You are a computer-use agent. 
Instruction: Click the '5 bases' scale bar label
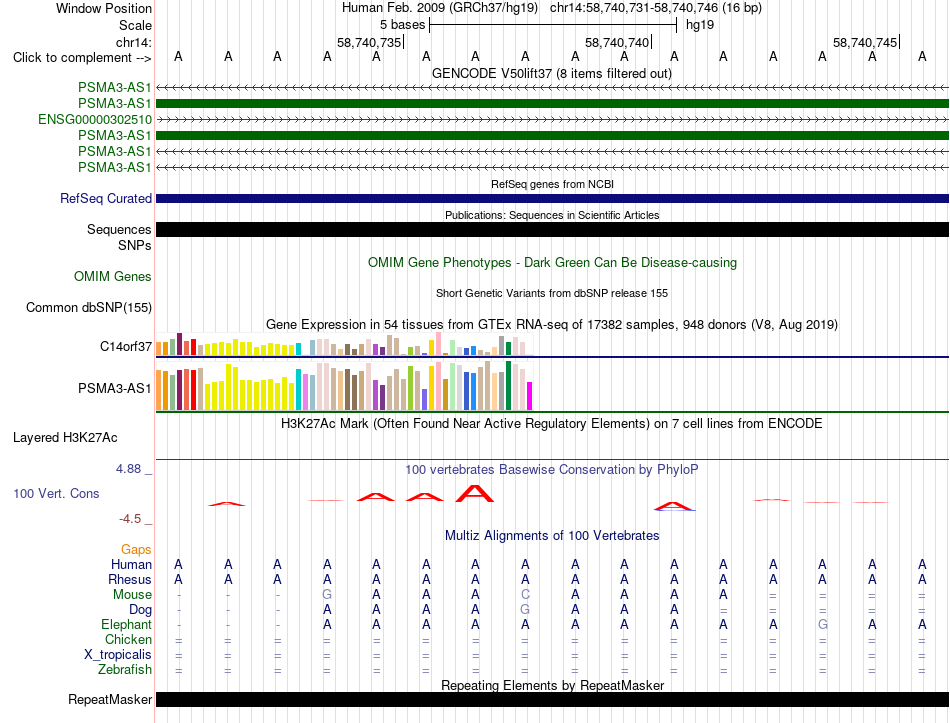402,25
